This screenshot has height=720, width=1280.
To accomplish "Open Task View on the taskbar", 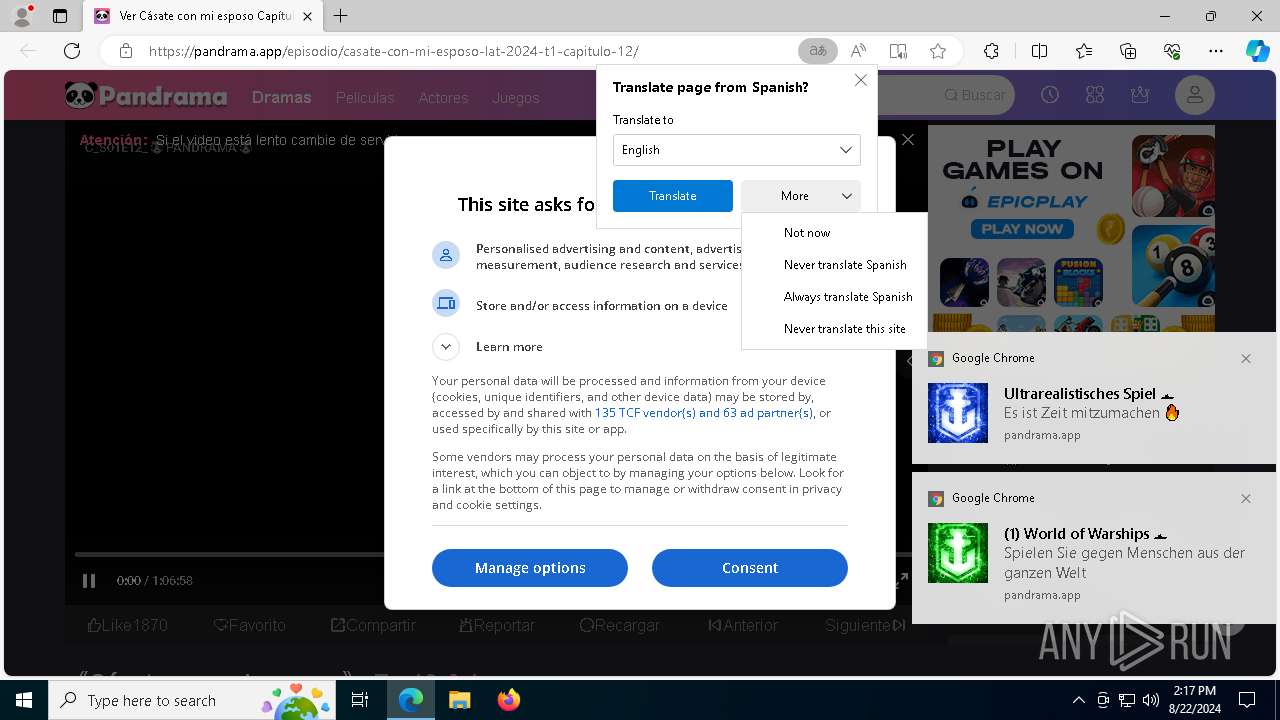I will coord(361,700).
